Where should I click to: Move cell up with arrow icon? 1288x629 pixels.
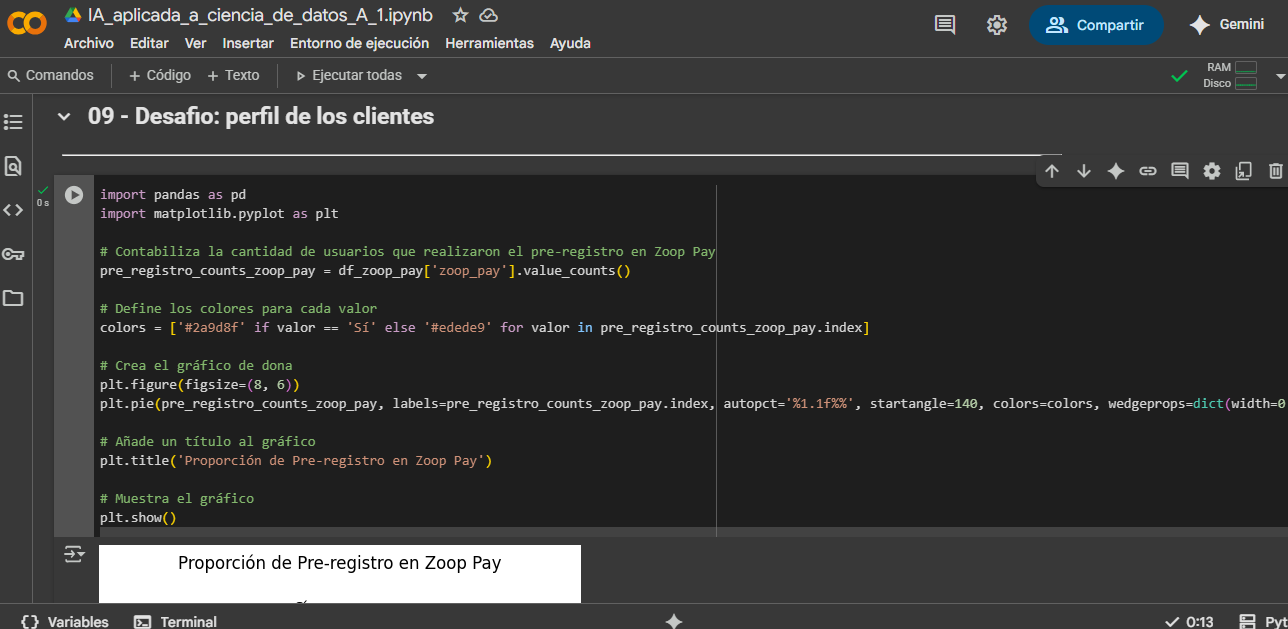point(1052,171)
